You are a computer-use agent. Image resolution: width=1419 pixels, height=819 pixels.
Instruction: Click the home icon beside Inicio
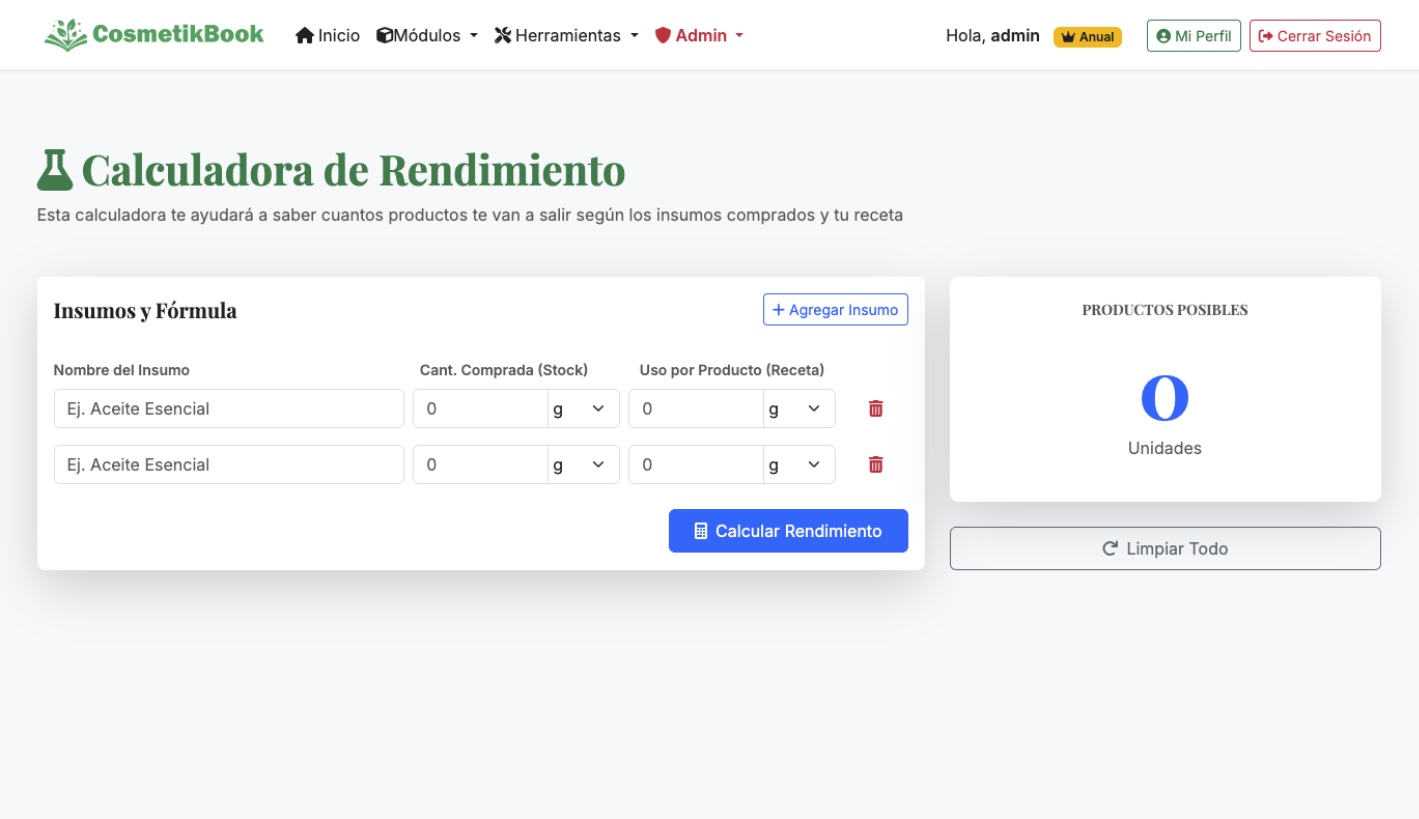click(305, 34)
